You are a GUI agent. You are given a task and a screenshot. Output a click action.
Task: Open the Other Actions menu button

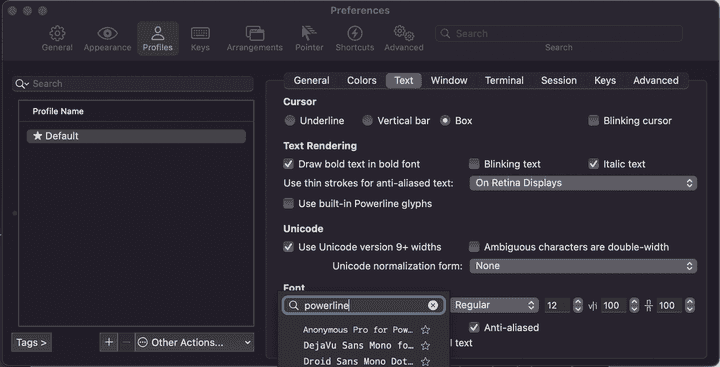tap(195, 342)
